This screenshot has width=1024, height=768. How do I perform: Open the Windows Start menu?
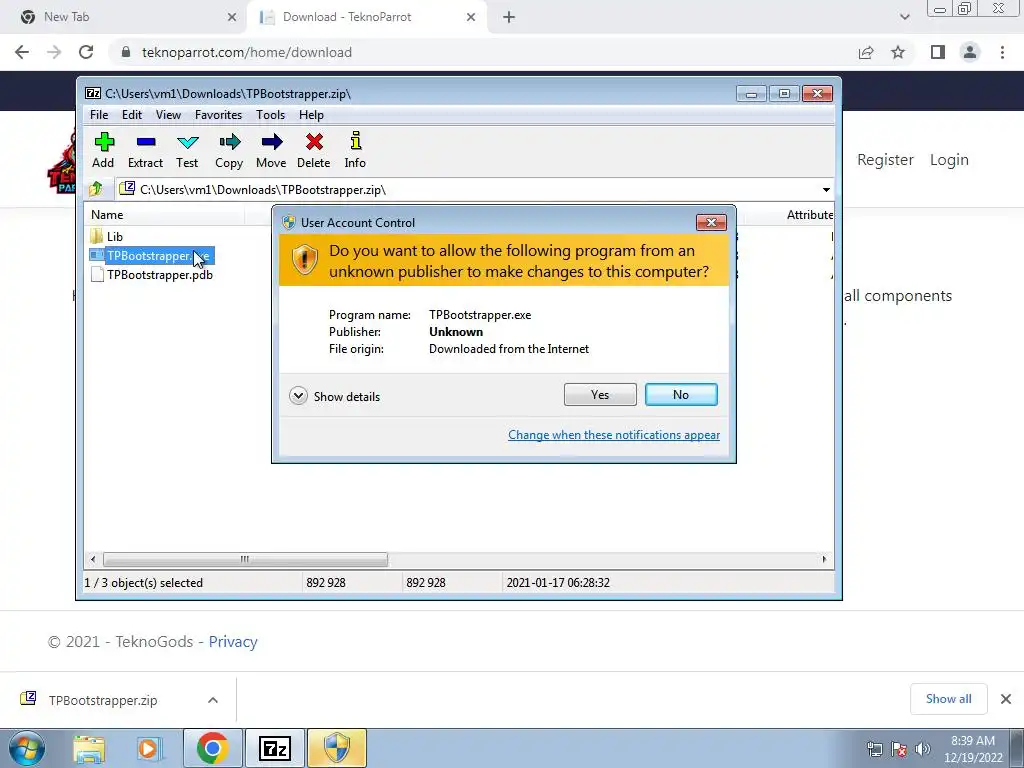[27, 748]
